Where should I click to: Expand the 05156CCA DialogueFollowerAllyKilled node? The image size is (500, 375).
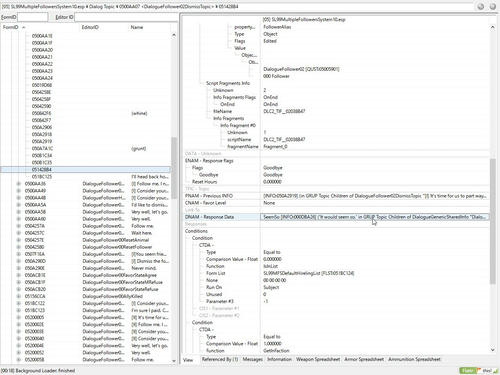pyautogui.click(x=19, y=296)
